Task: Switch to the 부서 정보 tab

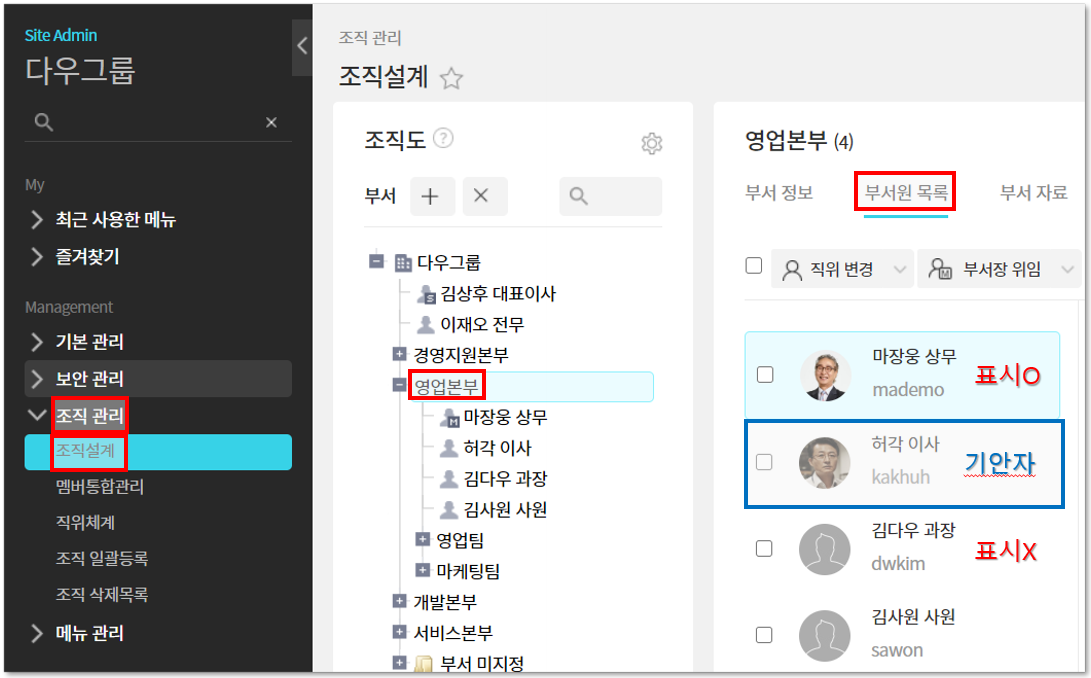Action: (779, 193)
